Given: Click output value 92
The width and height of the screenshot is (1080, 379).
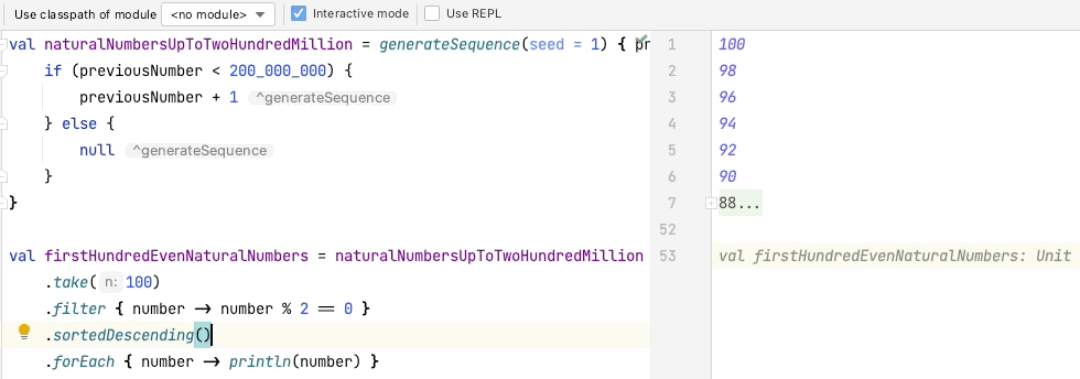Looking at the screenshot, I should point(727,150).
